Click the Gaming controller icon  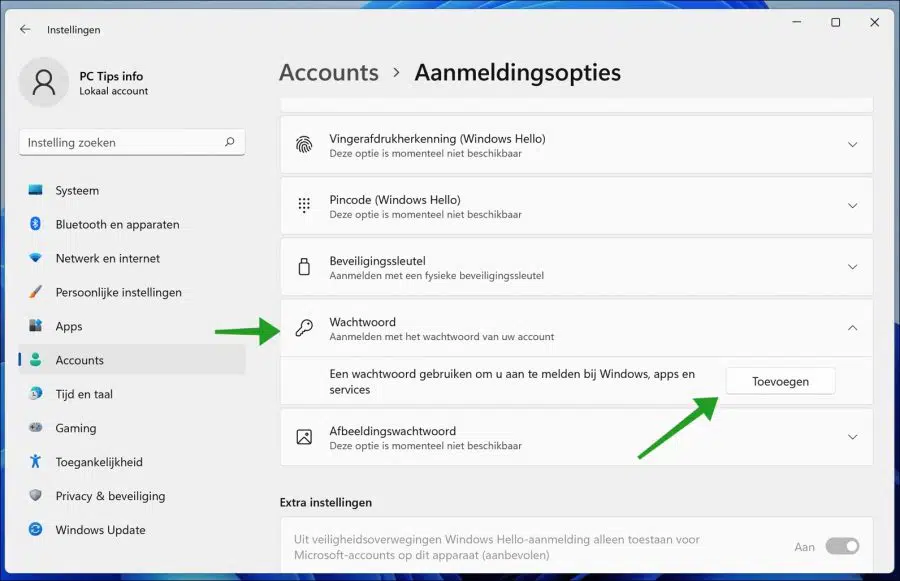pos(36,427)
